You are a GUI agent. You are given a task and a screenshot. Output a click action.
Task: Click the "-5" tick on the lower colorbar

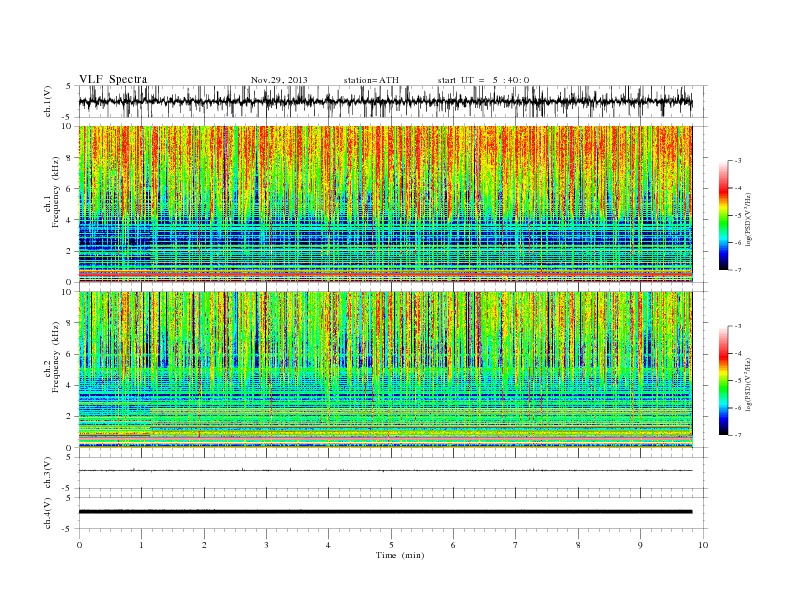(737, 381)
